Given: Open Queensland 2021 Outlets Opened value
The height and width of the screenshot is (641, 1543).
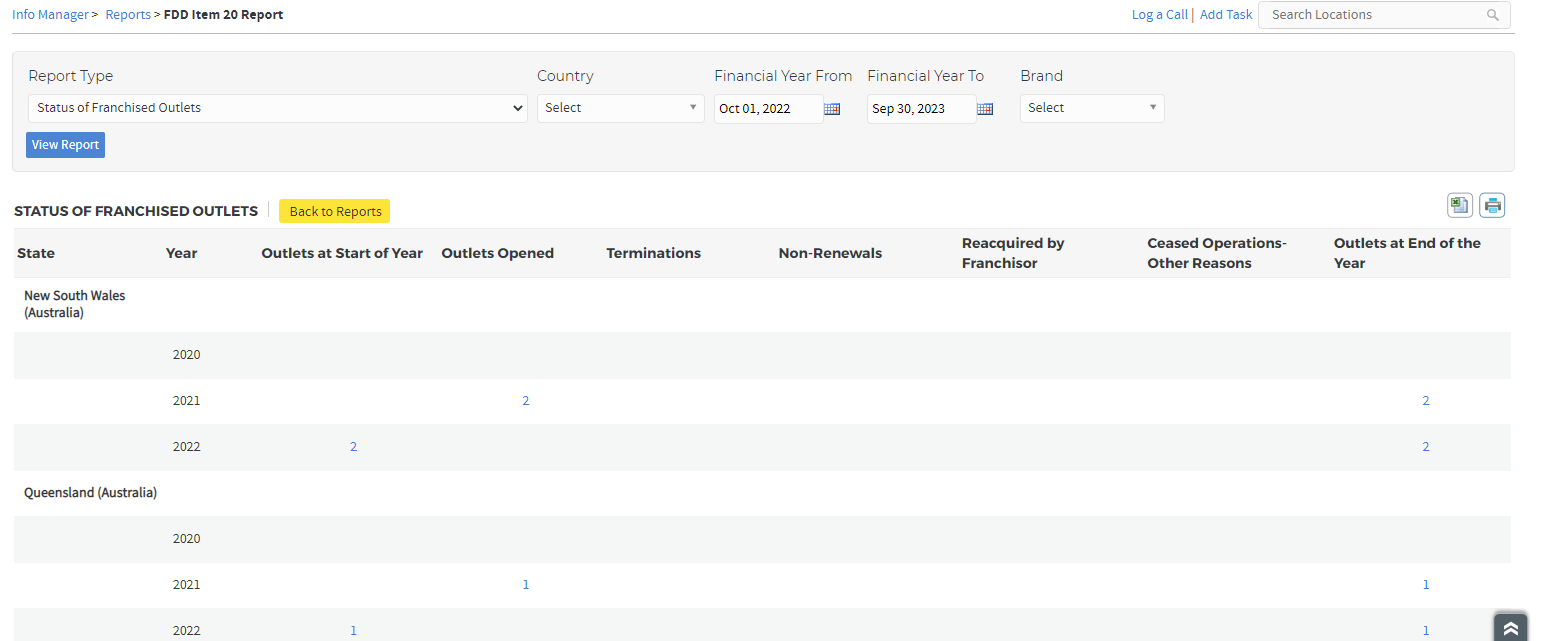Looking at the screenshot, I should (x=526, y=585).
